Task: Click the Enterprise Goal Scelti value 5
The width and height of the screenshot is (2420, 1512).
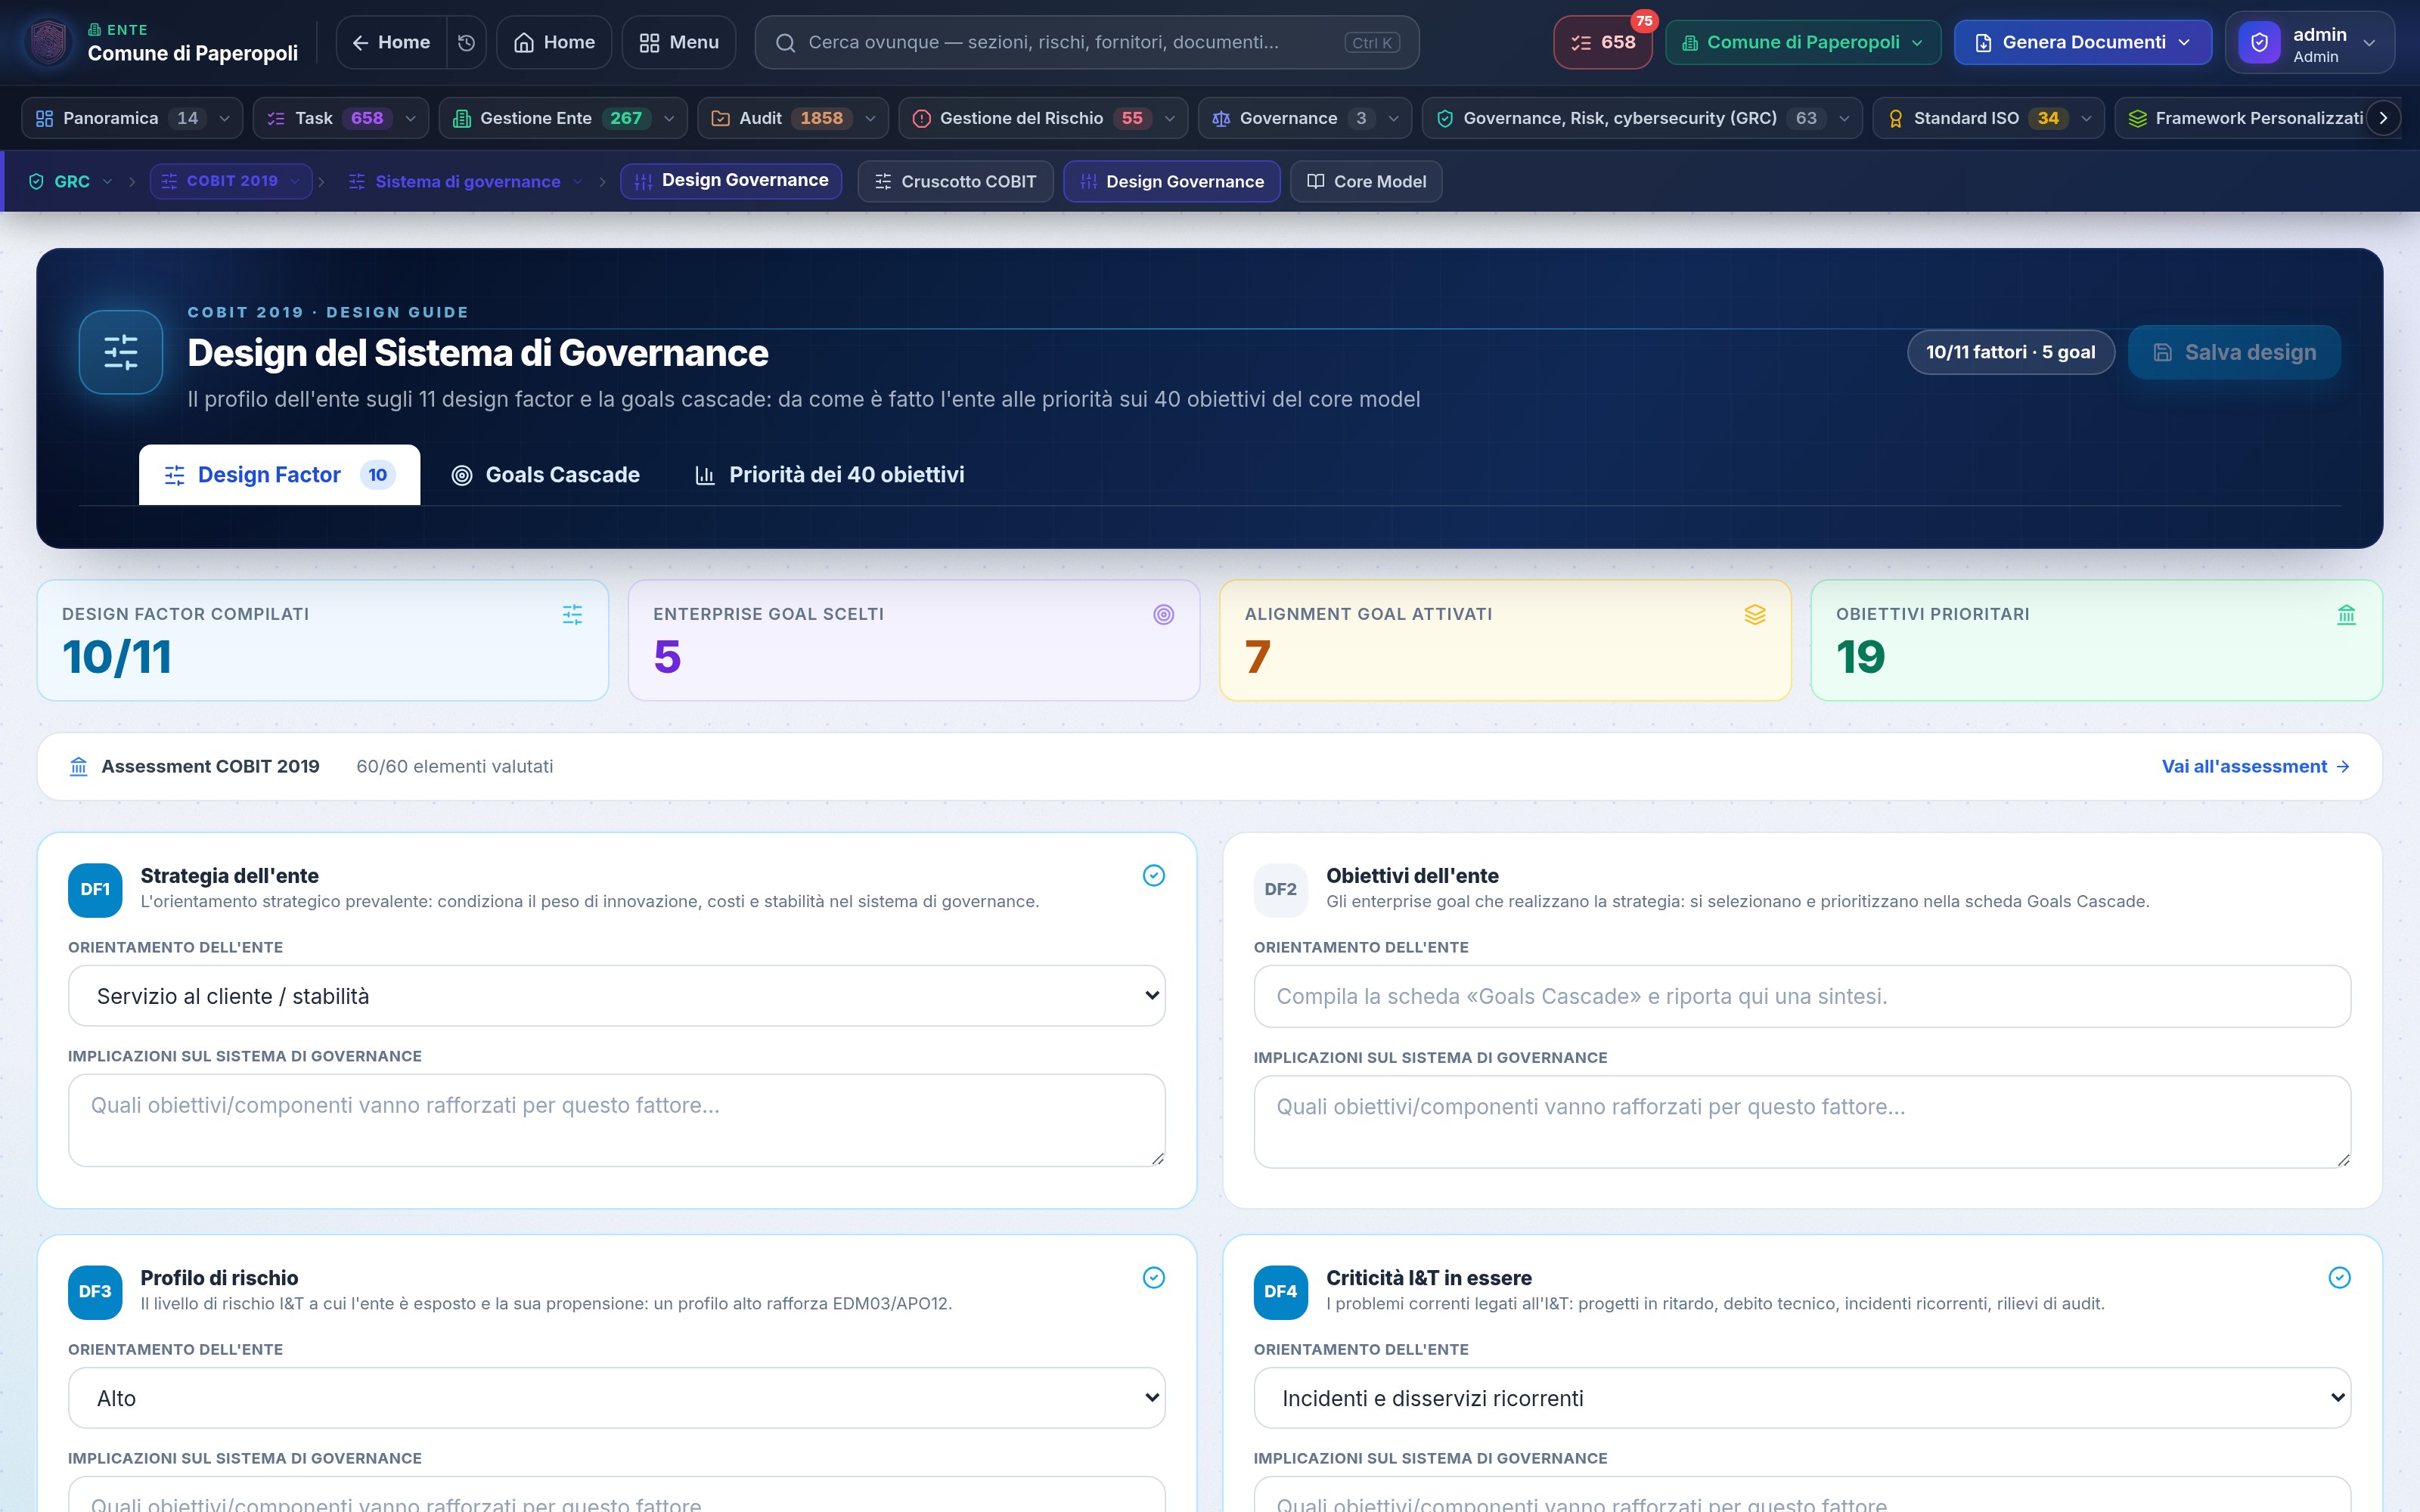Action: coord(667,657)
